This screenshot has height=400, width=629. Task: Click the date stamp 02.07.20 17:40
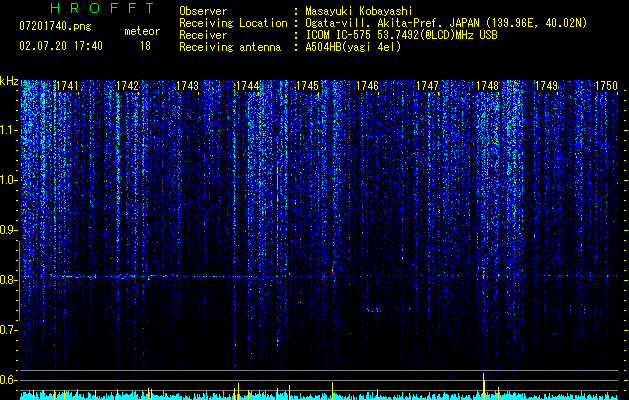coord(61,46)
